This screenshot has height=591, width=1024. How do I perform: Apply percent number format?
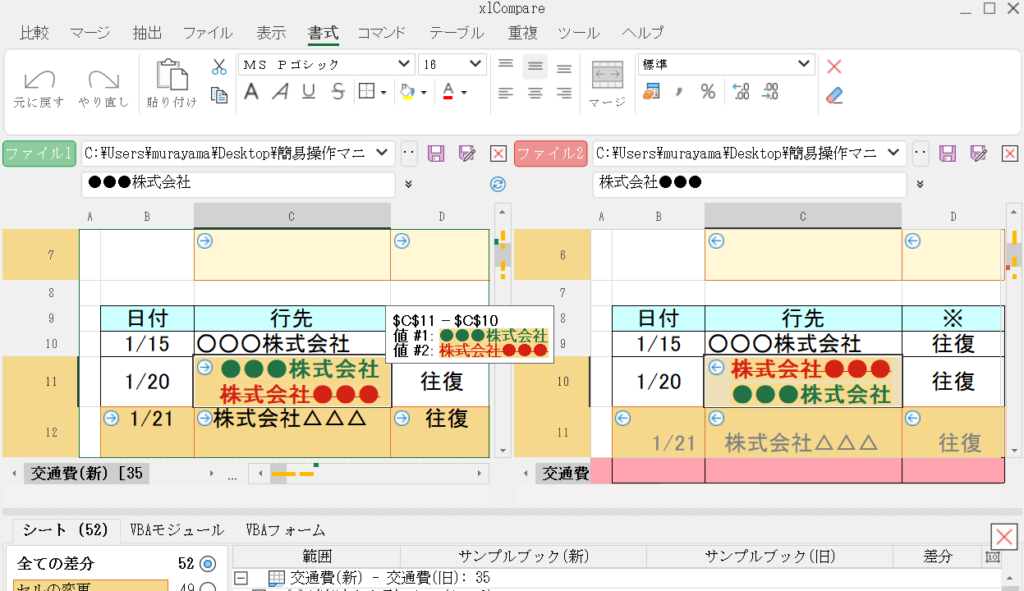point(708,93)
